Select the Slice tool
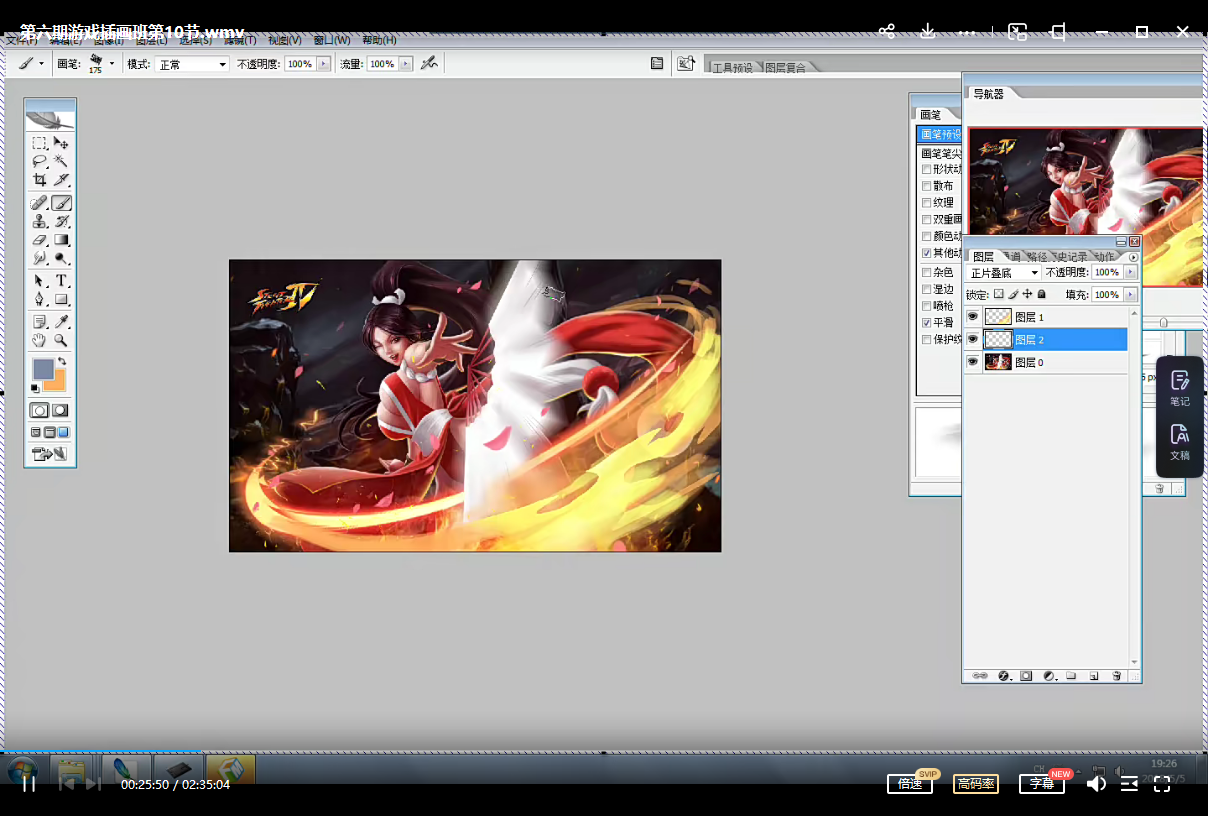The width and height of the screenshot is (1208, 816). coord(61,180)
